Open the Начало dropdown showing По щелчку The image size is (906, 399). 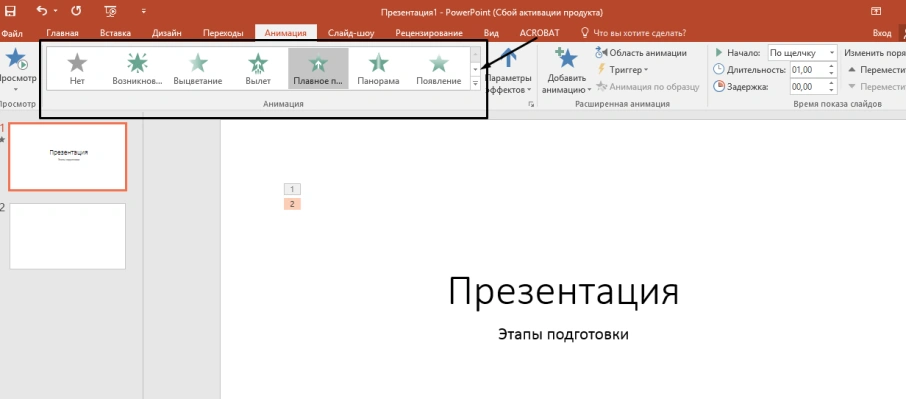(x=802, y=53)
